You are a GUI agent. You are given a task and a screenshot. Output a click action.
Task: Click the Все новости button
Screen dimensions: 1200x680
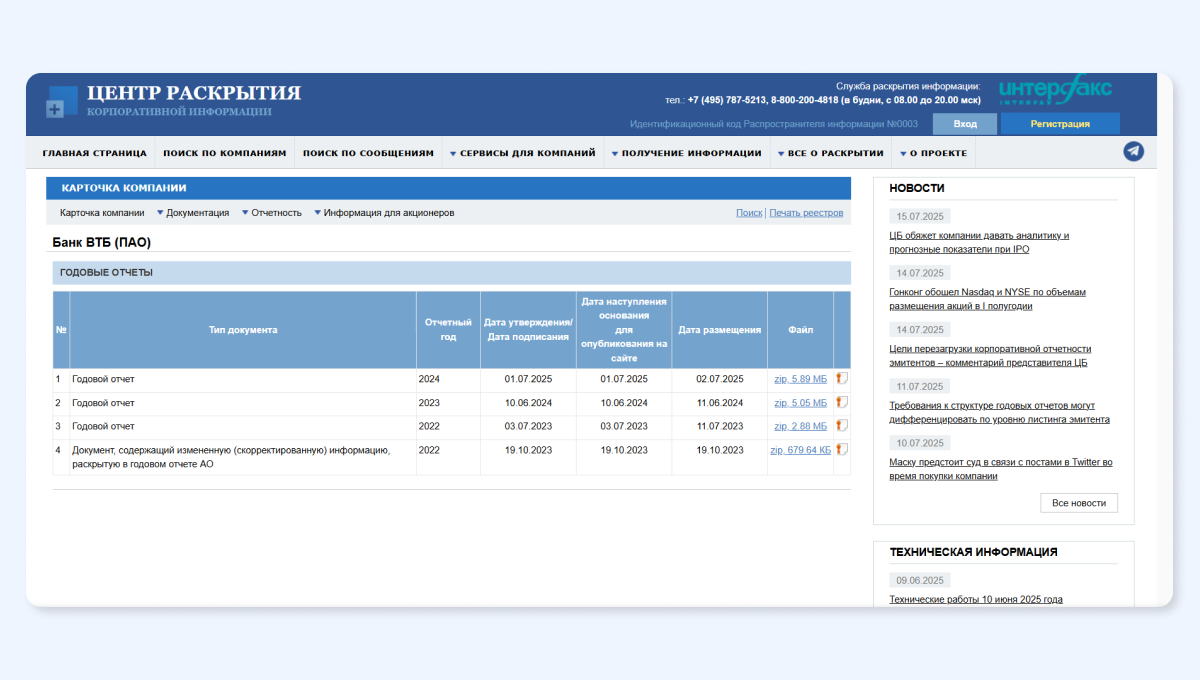click(1079, 503)
